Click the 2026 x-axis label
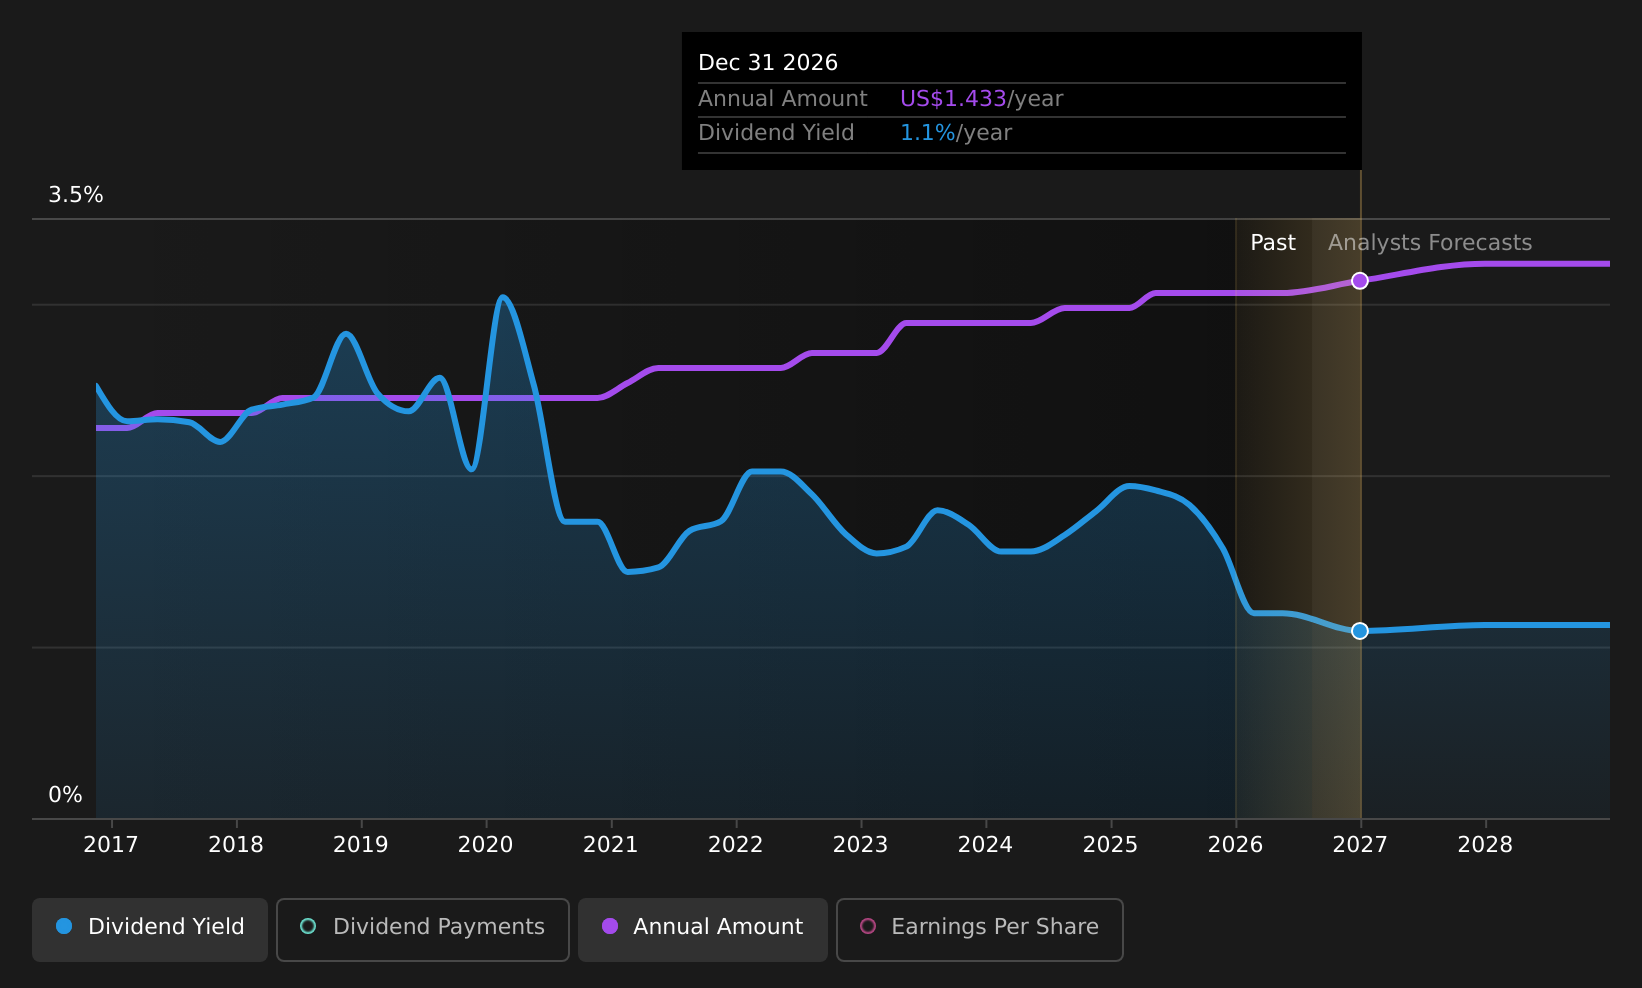The image size is (1642, 988). tap(1236, 845)
